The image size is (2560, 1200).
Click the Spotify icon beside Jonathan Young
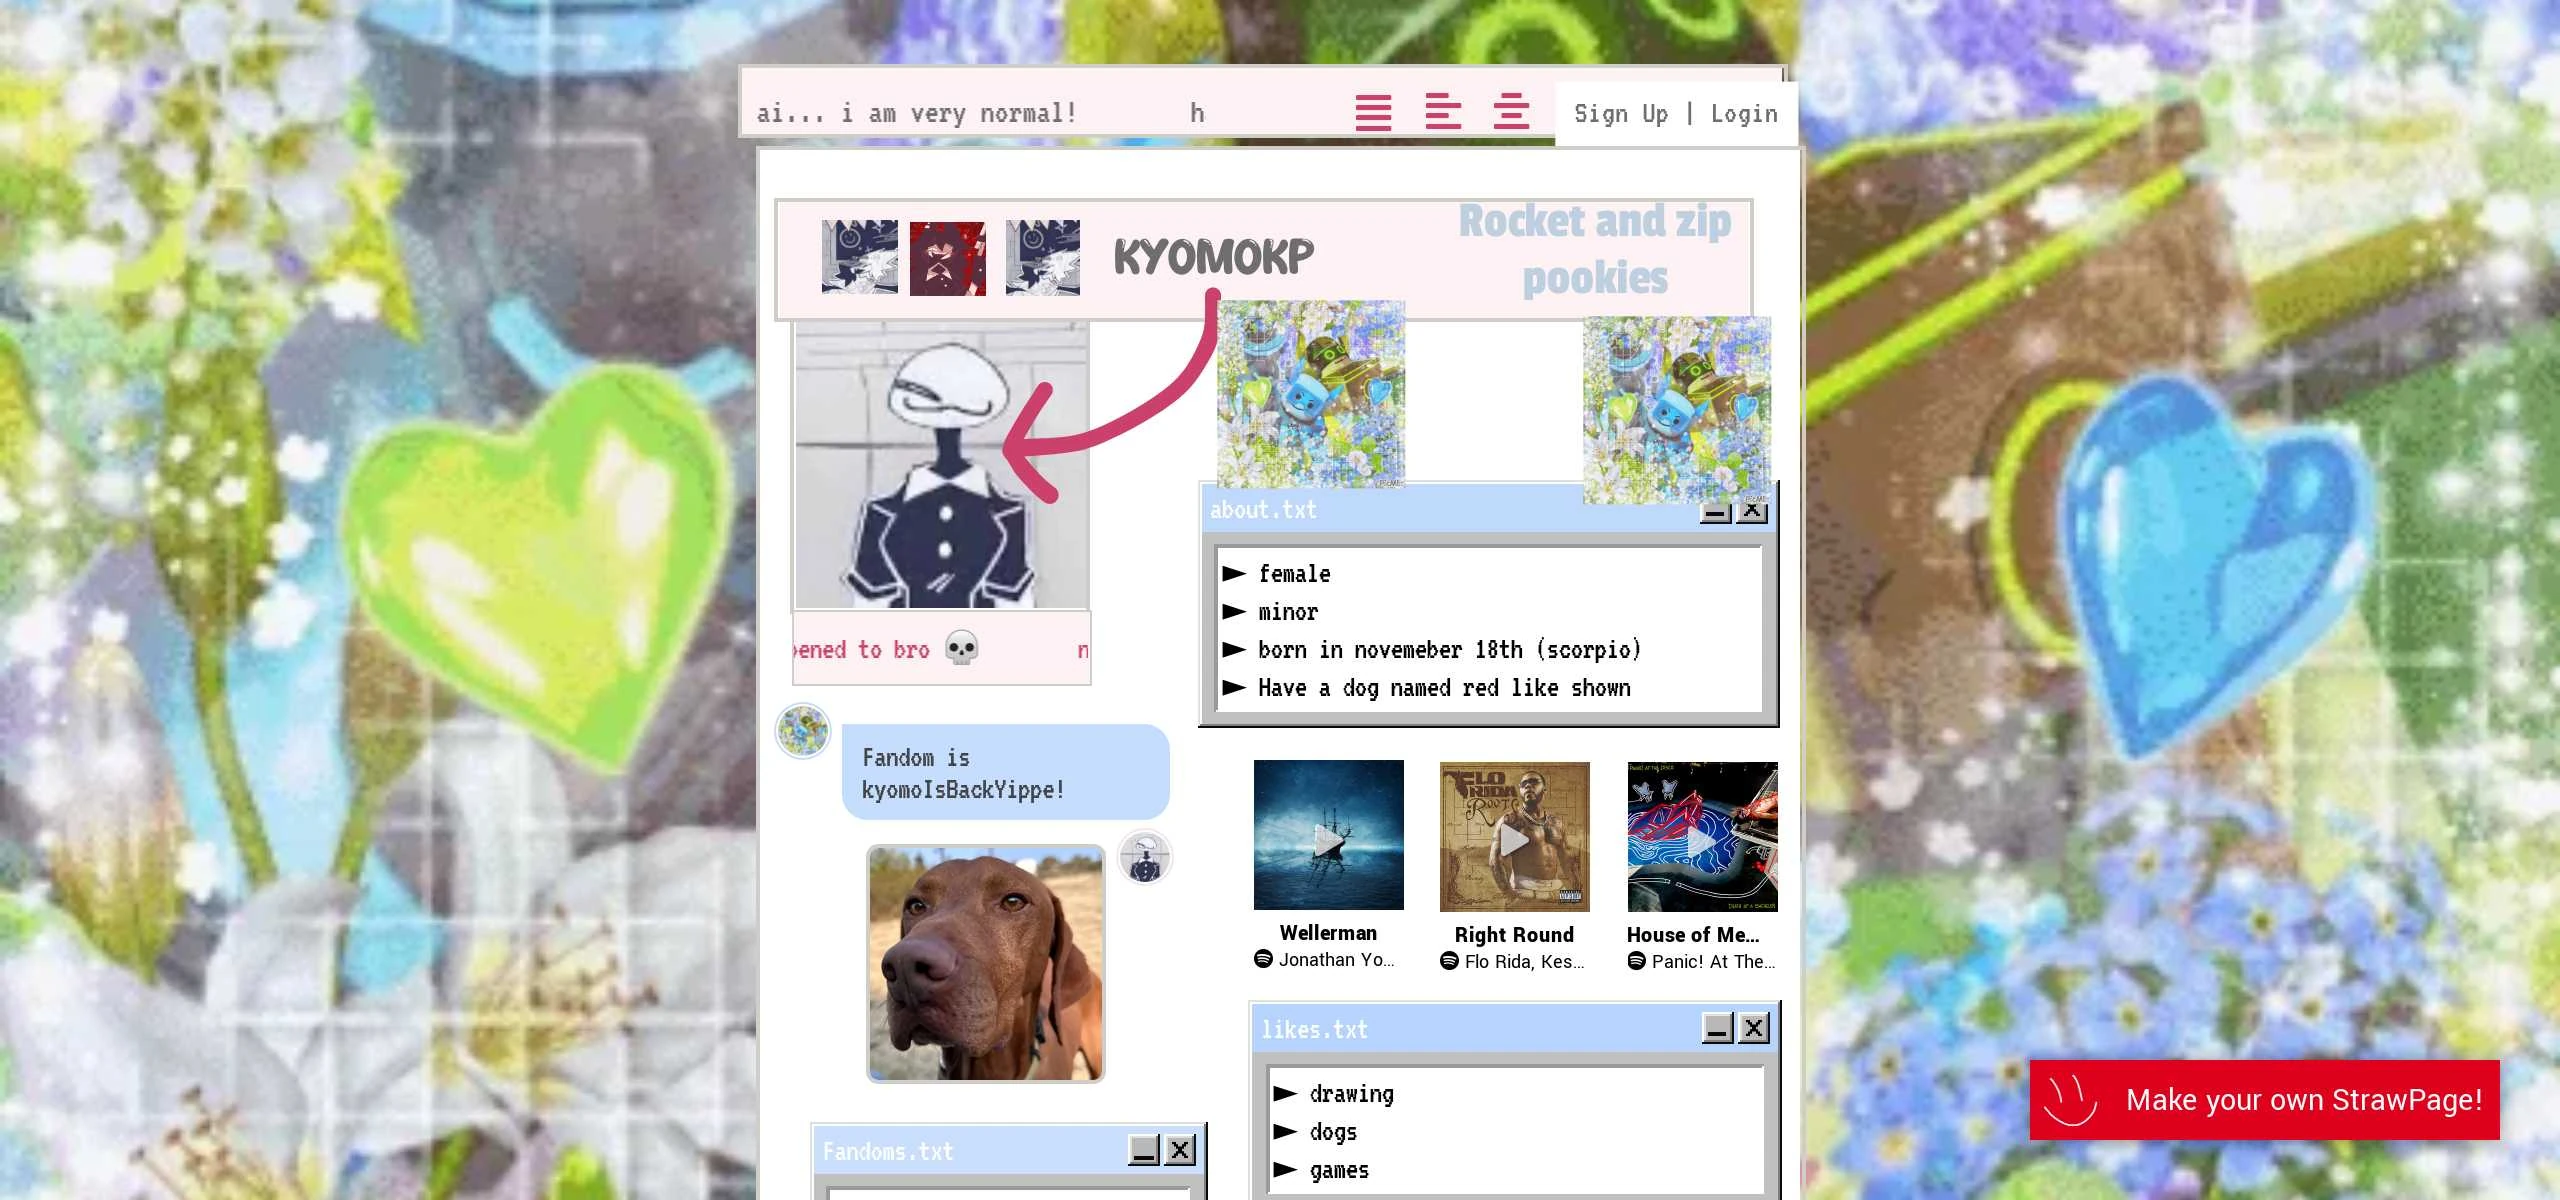[1263, 959]
